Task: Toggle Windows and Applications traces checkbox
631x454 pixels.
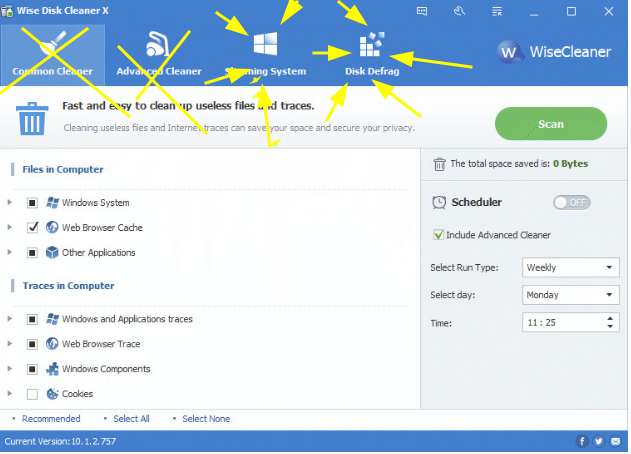Action: 32,320
